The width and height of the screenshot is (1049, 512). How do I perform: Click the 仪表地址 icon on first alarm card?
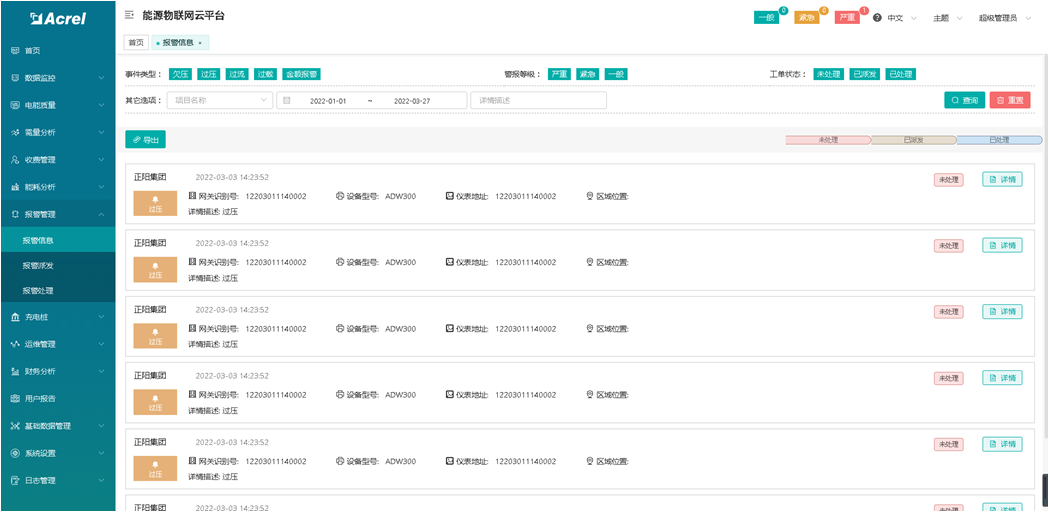pos(450,196)
